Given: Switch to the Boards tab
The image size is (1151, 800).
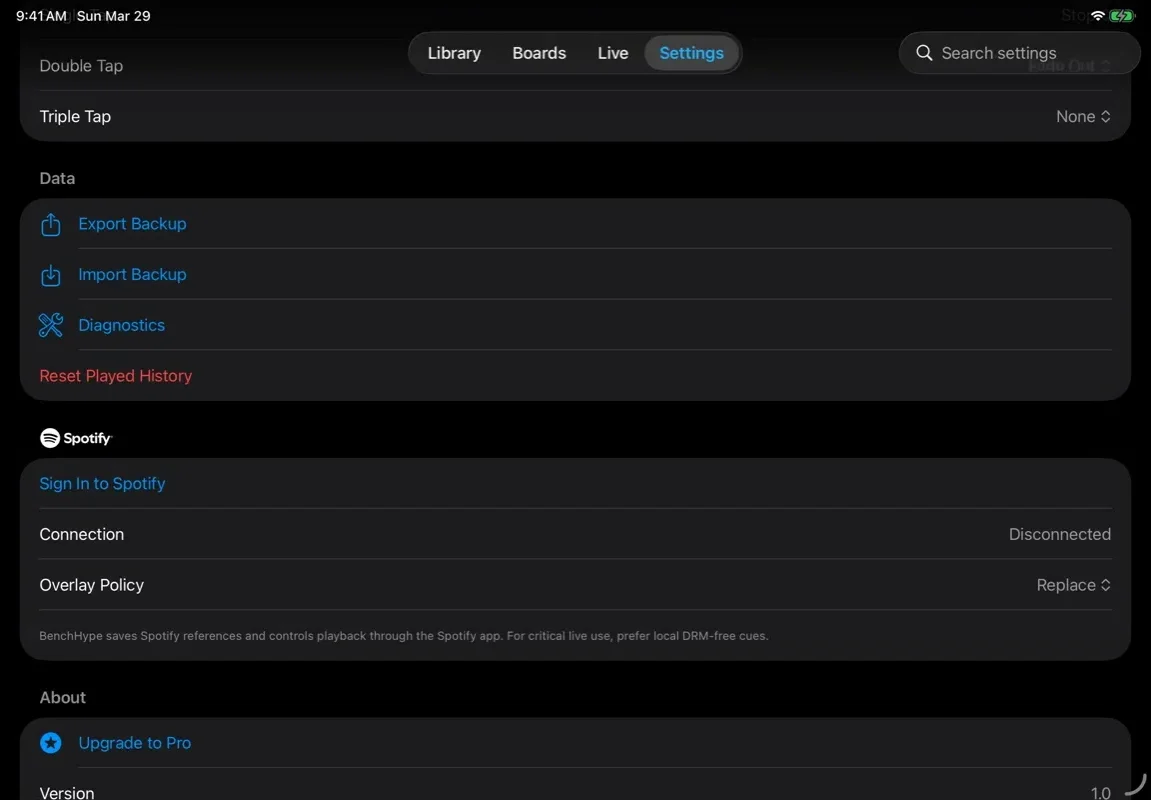Looking at the screenshot, I should tap(539, 52).
